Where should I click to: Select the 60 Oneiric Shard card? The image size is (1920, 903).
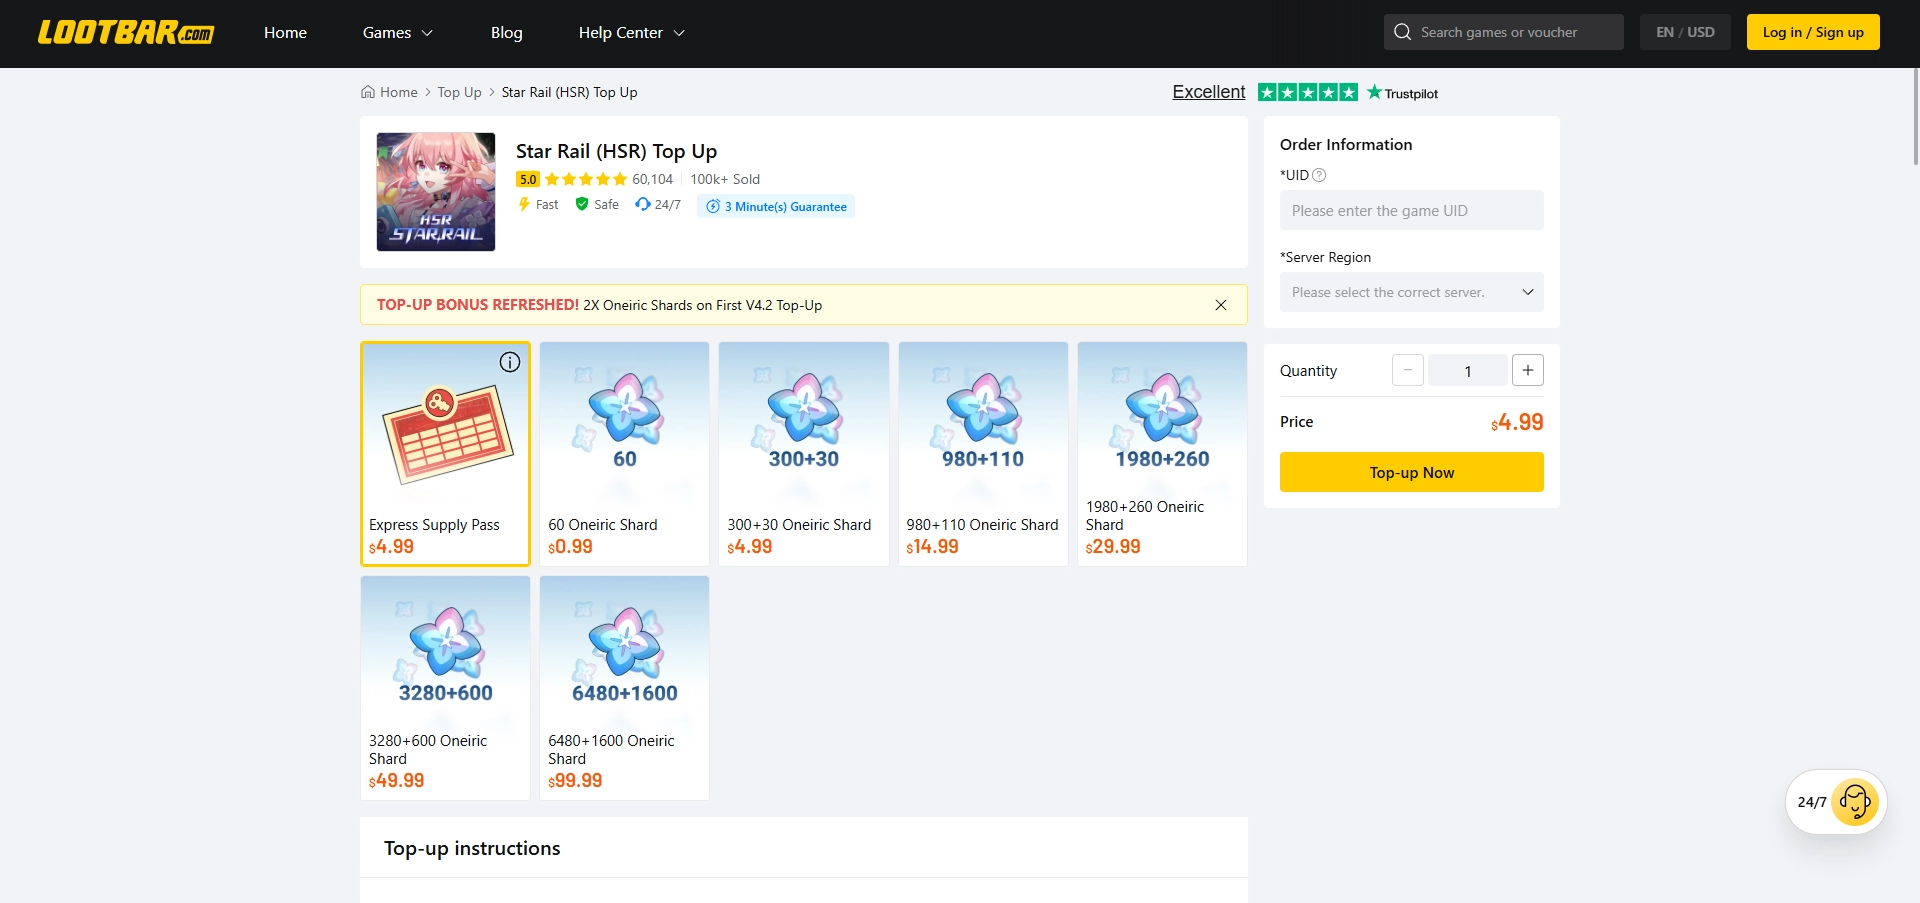pos(625,454)
